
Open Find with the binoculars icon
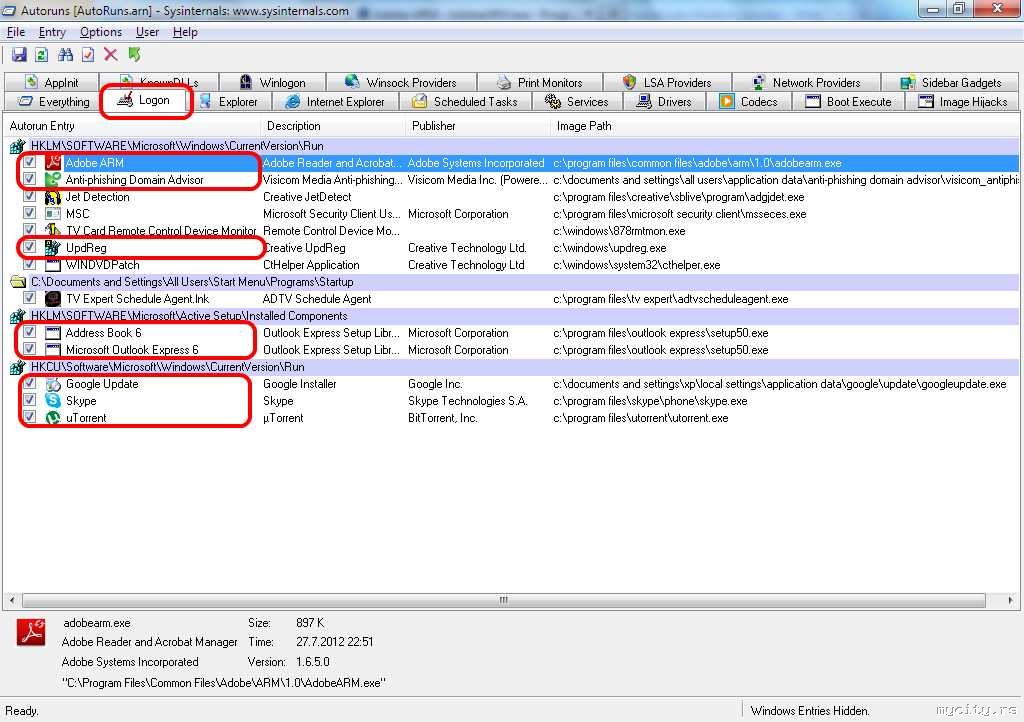65,55
